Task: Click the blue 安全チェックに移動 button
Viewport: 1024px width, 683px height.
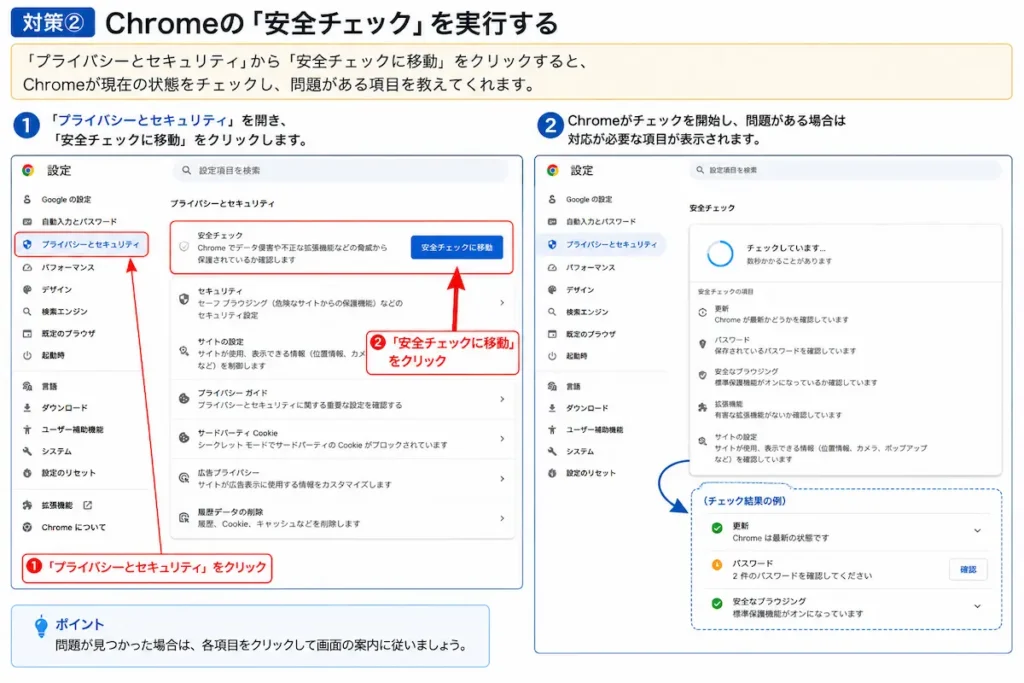Action: point(457,247)
